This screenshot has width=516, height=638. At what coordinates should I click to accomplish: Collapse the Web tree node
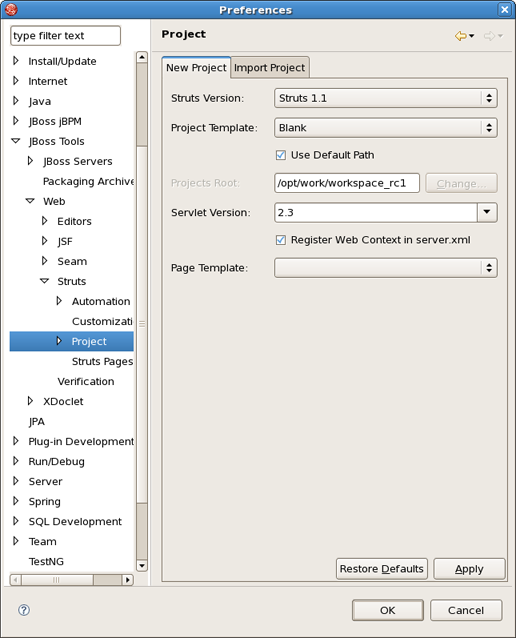pos(30,201)
